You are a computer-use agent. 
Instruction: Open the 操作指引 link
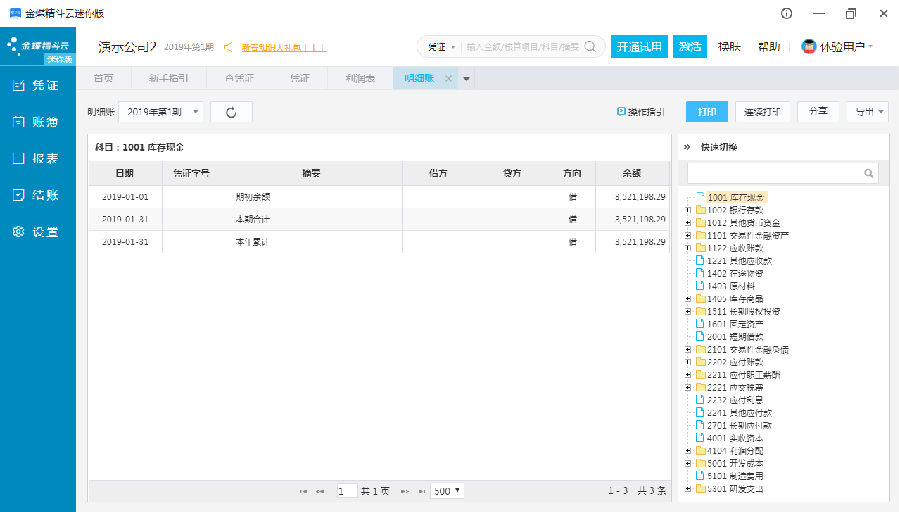pyautogui.click(x=641, y=112)
